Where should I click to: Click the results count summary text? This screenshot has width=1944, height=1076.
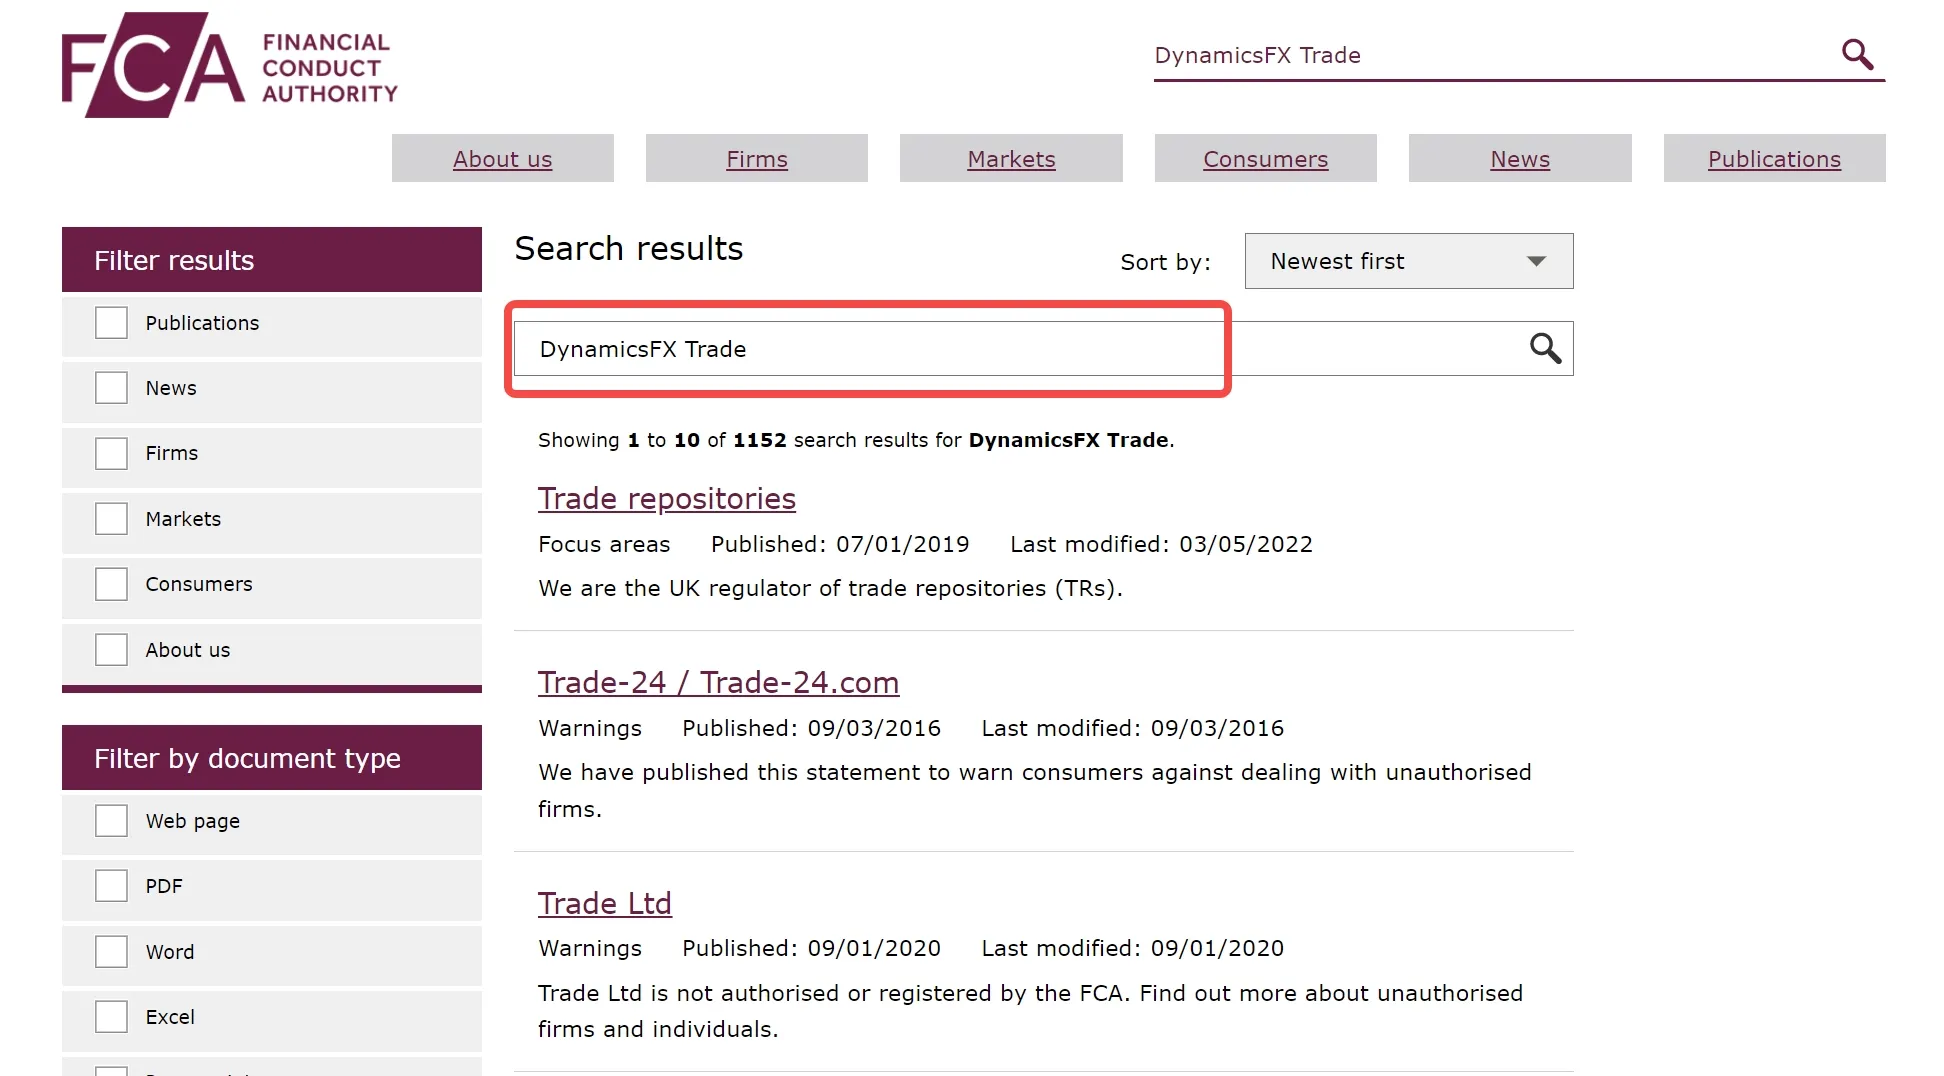tap(856, 440)
